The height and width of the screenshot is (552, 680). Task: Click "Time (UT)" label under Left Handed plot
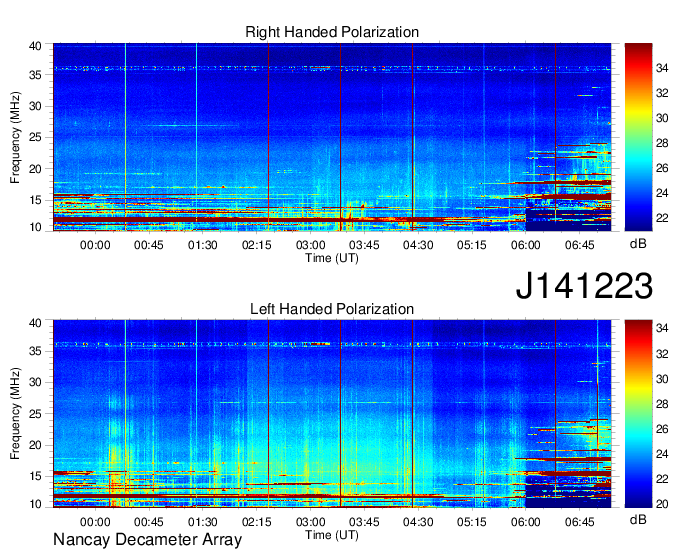pos(332,535)
